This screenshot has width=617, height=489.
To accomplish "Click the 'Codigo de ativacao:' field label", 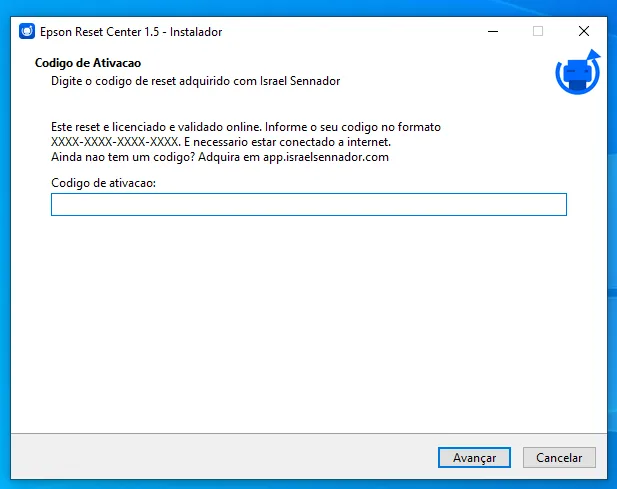I will pyautogui.click(x=103, y=183).
